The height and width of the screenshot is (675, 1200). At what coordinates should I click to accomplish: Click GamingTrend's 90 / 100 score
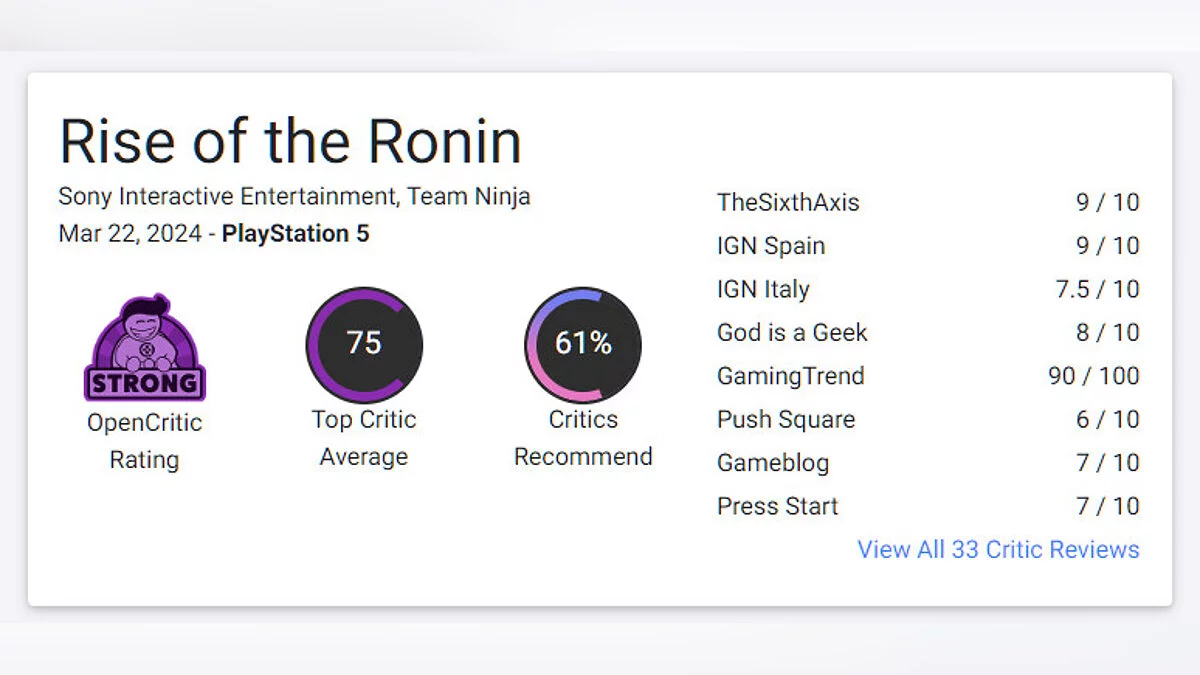[x=1094, y=376]
